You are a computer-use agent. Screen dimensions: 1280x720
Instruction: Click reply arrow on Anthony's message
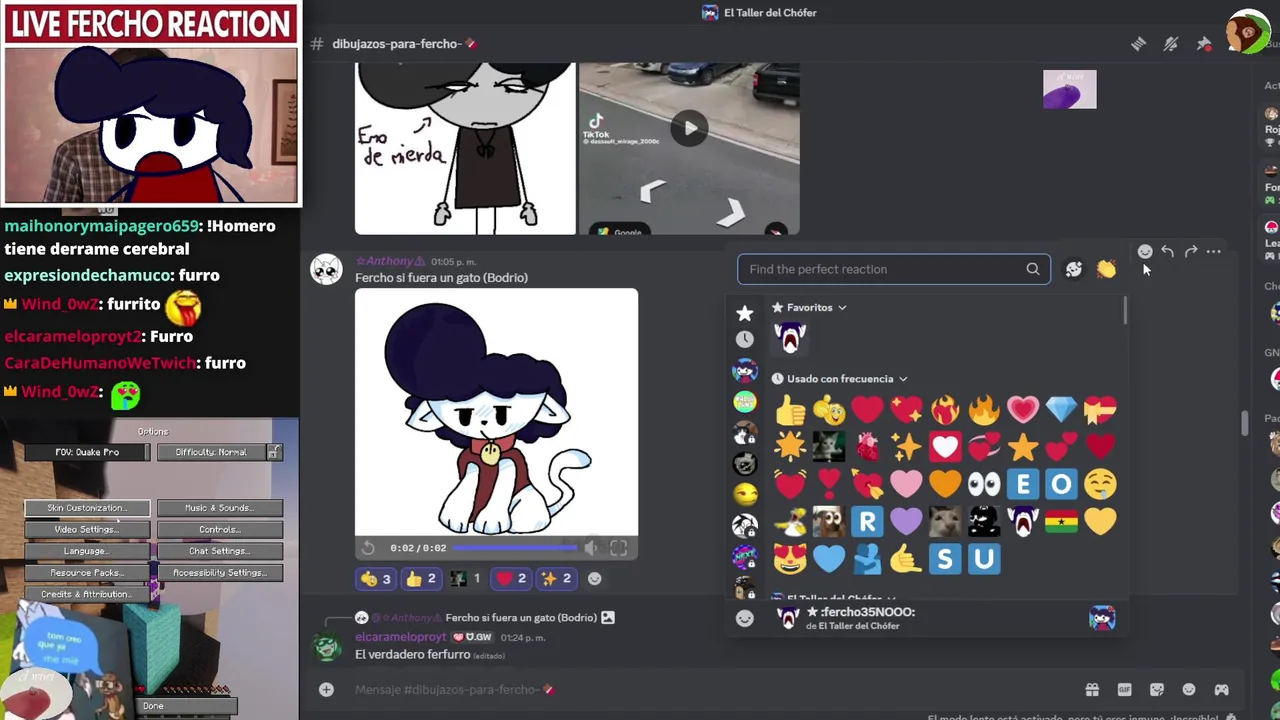(1167, 252)
